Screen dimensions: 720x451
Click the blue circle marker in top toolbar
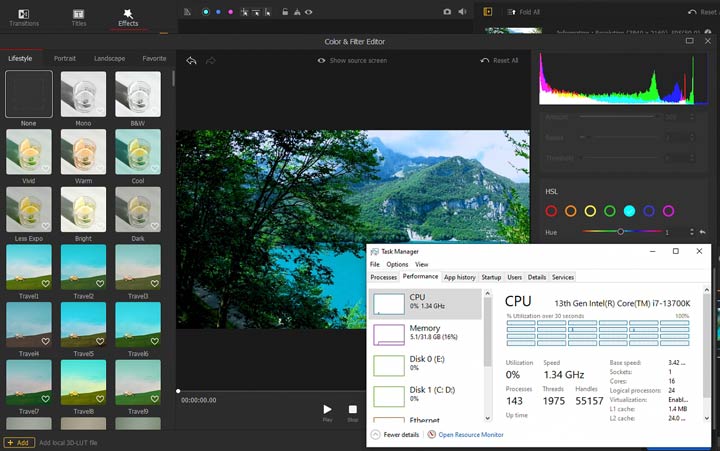218,12
